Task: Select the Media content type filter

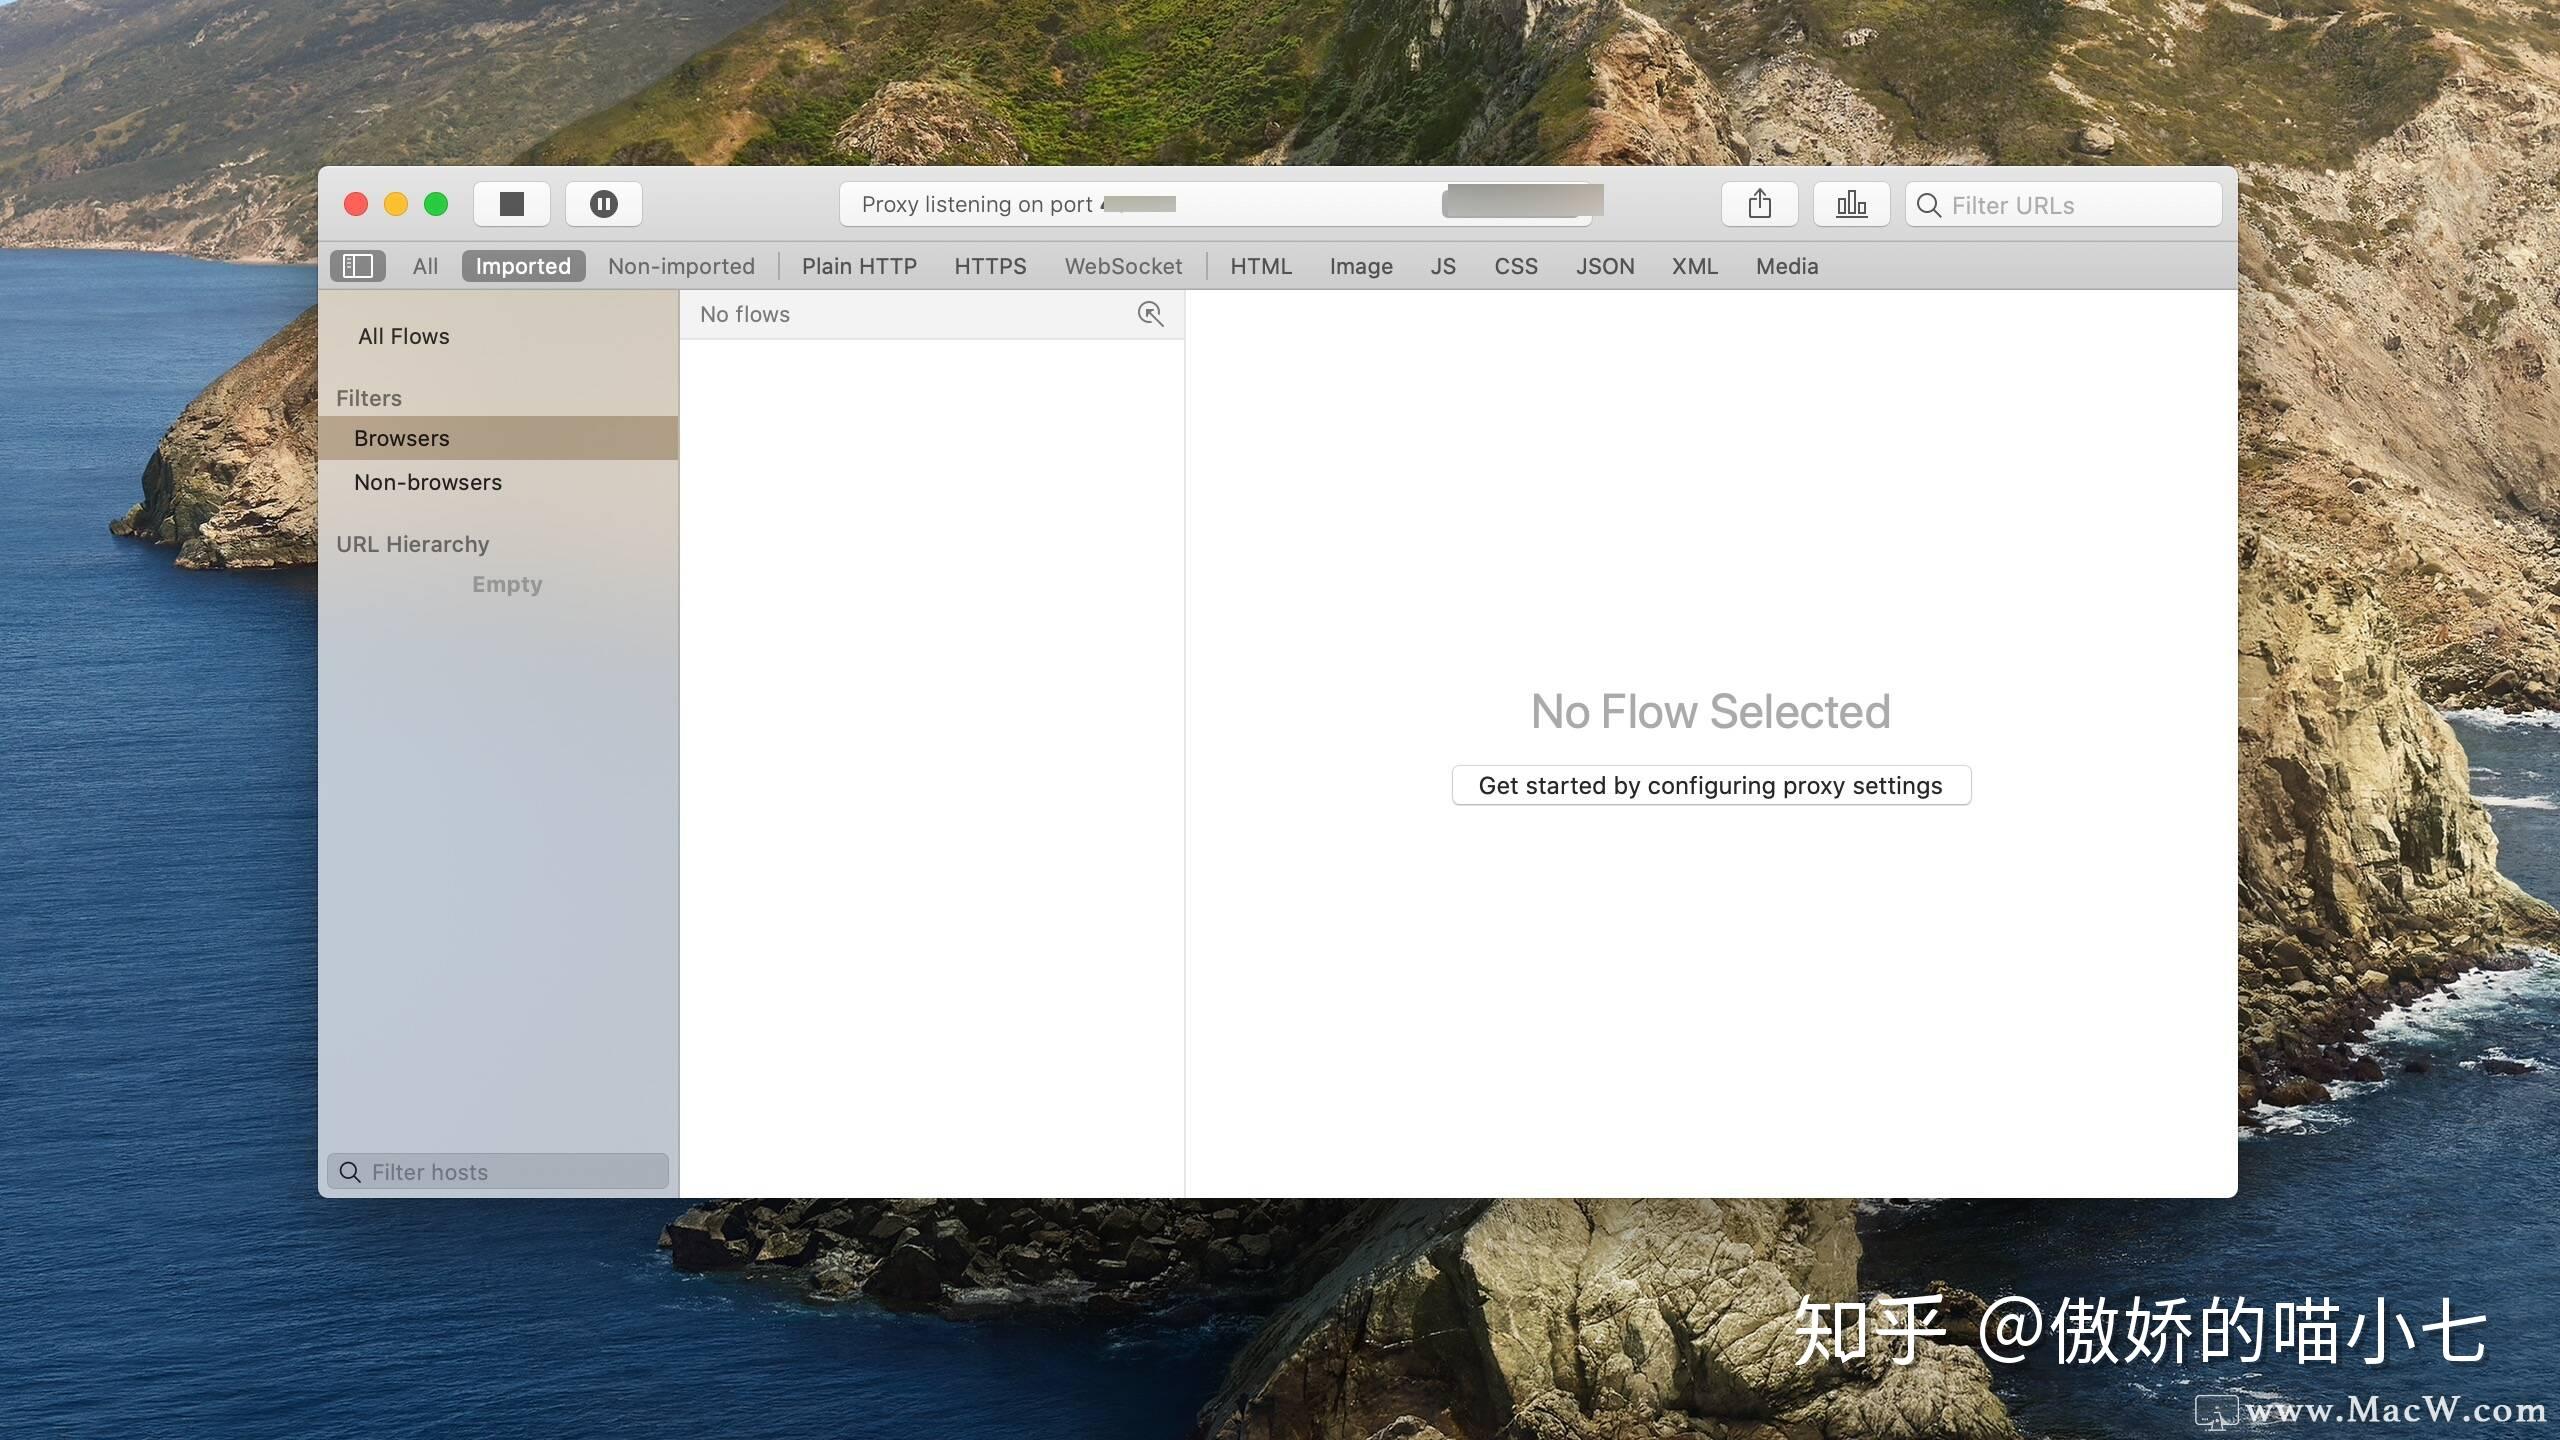Action: [1786, 266]
